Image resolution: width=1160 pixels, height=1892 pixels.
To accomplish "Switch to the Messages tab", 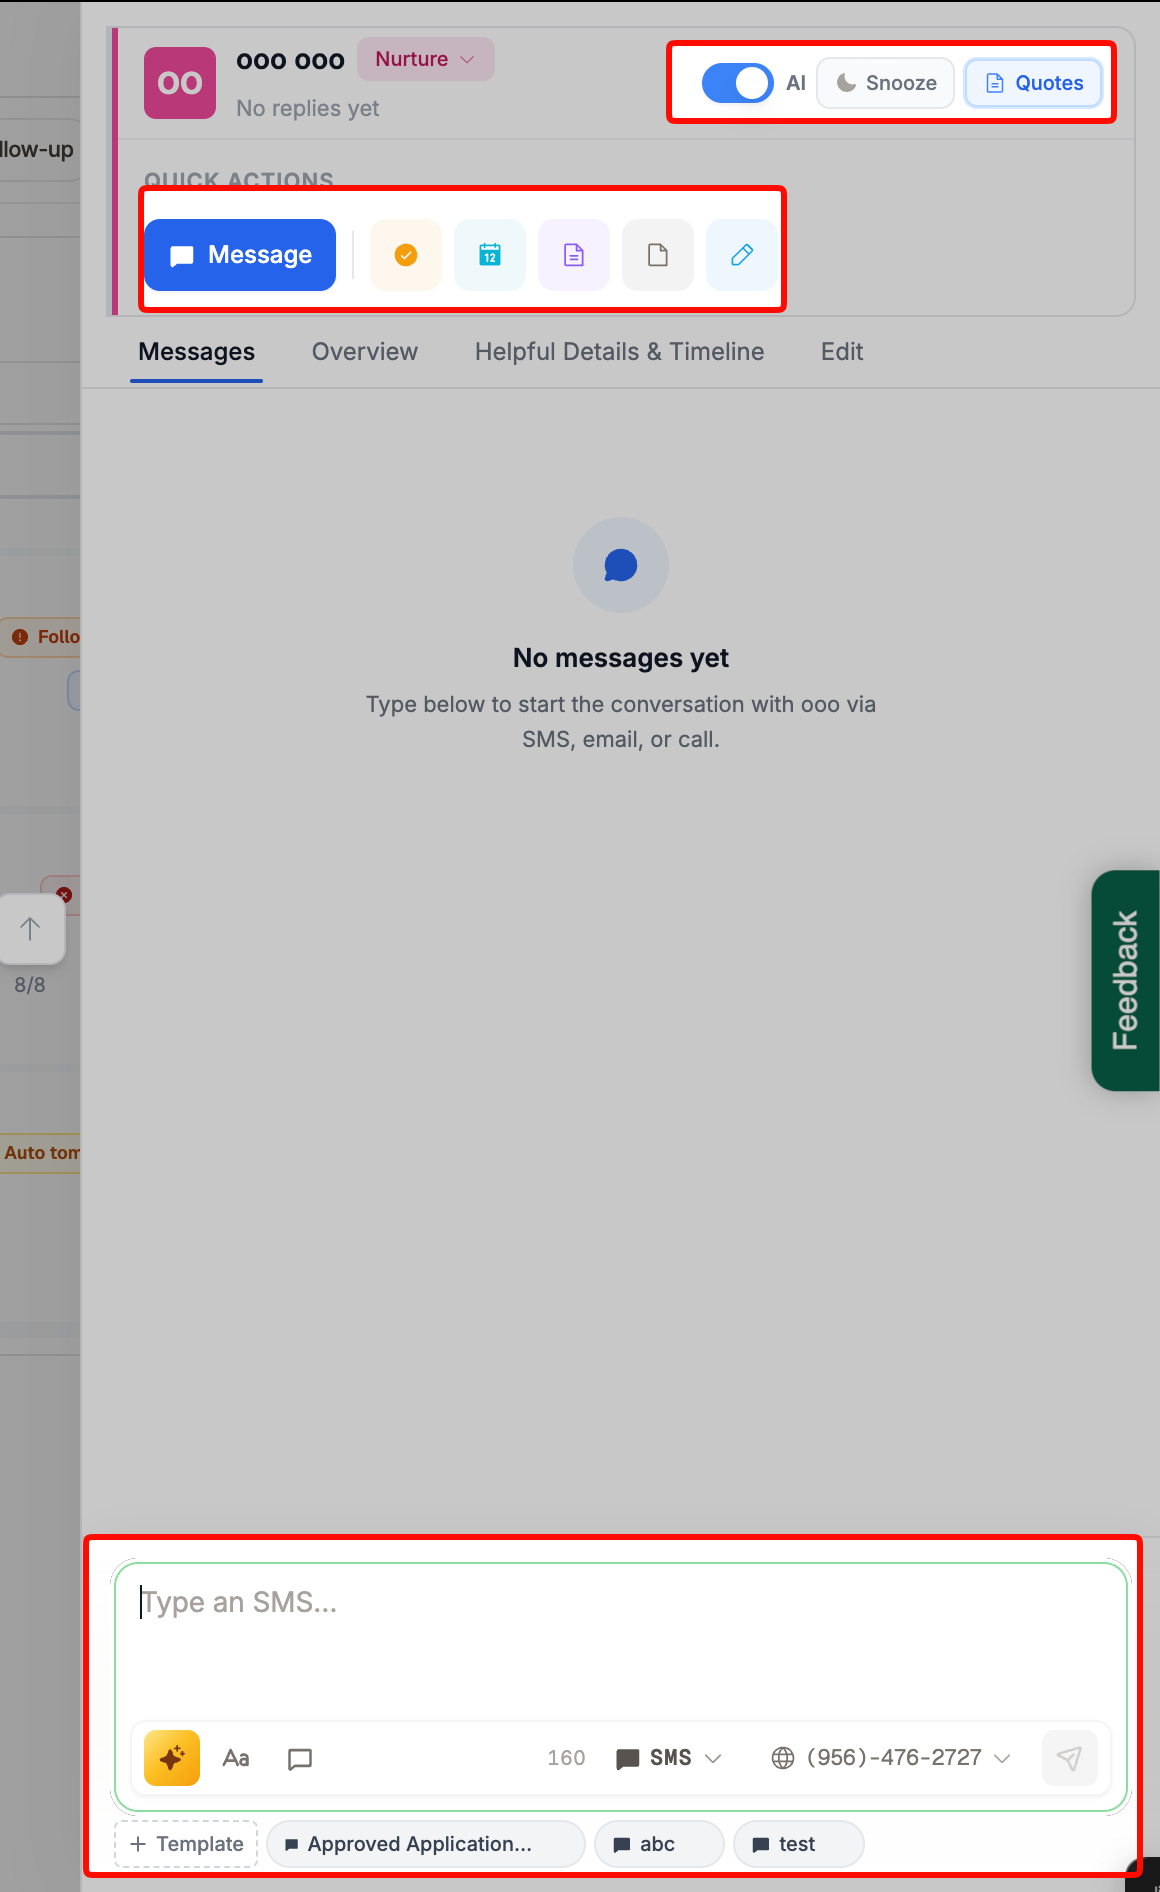I will coord(197,352).
